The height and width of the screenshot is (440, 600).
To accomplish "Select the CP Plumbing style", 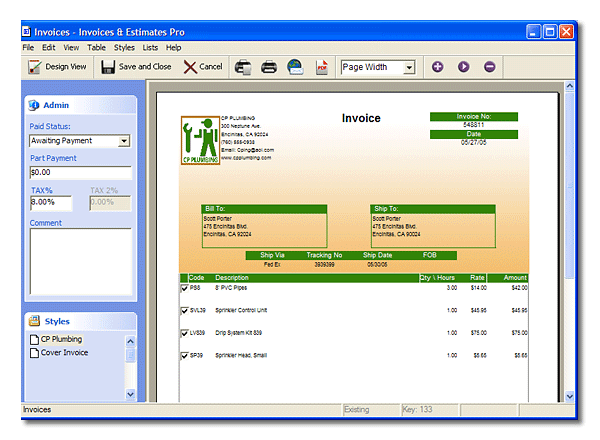I will click(x=61, y=339).
